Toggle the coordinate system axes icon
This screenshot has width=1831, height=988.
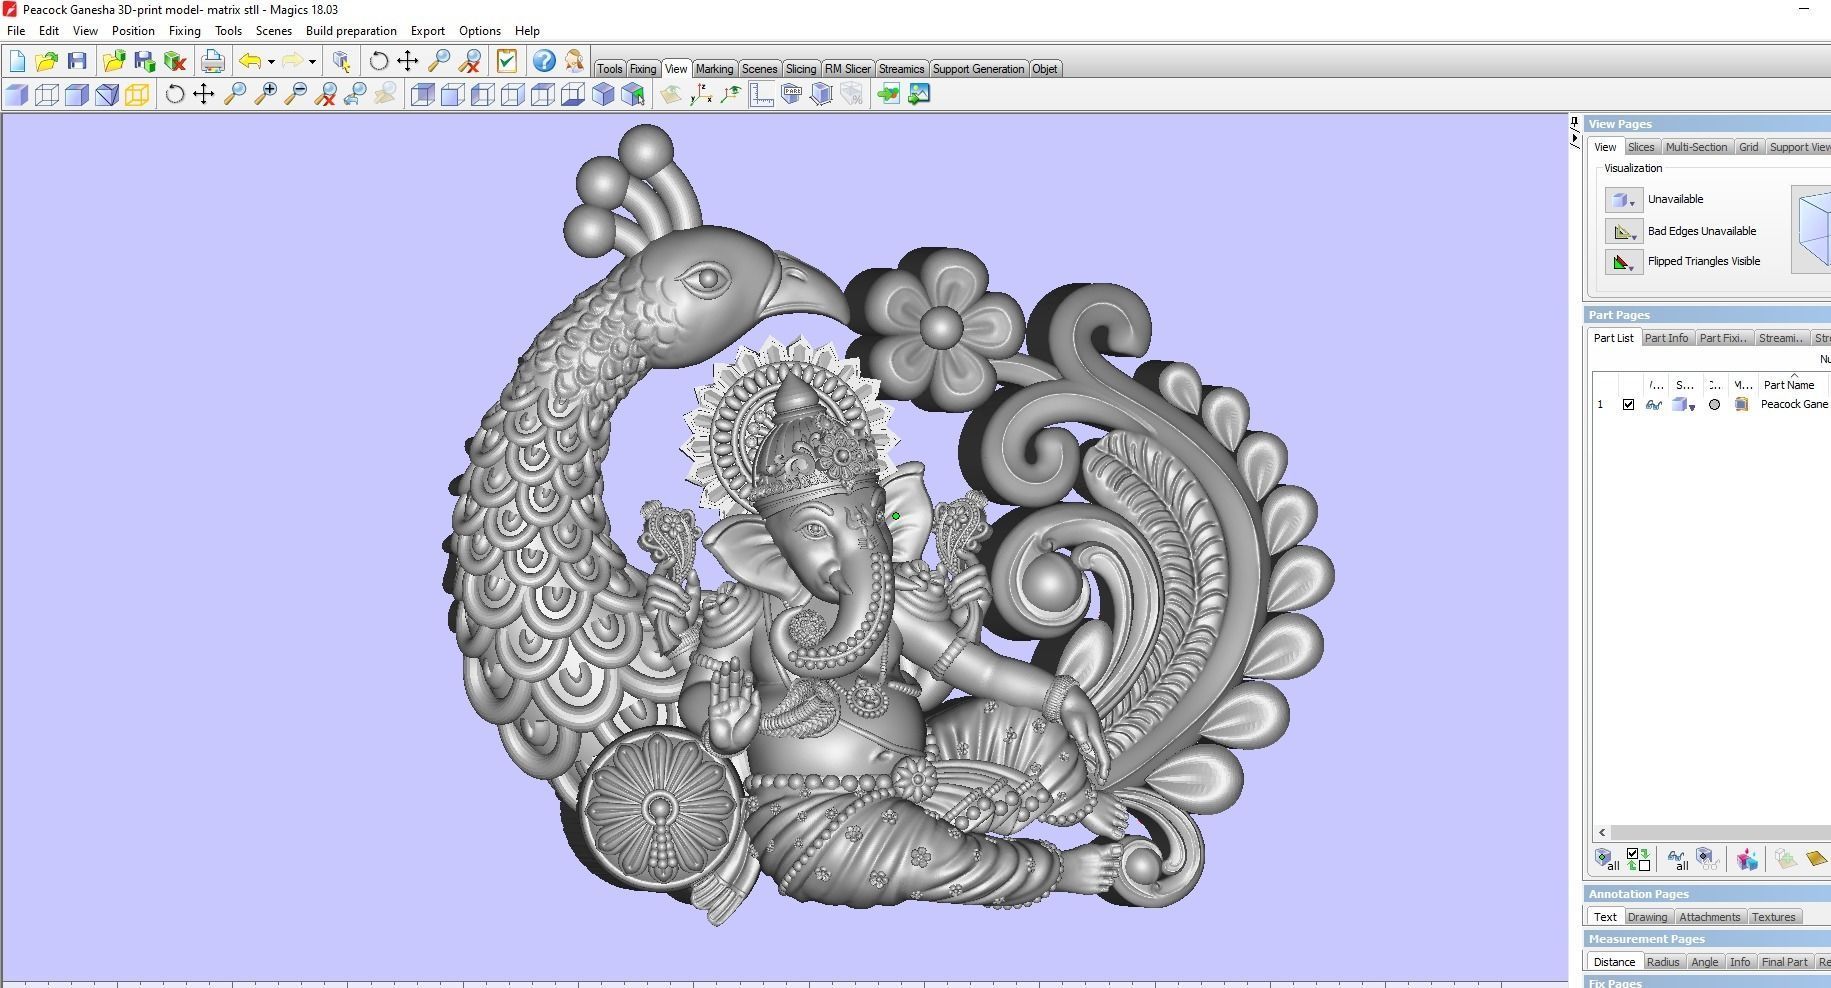tap(701, 94)
